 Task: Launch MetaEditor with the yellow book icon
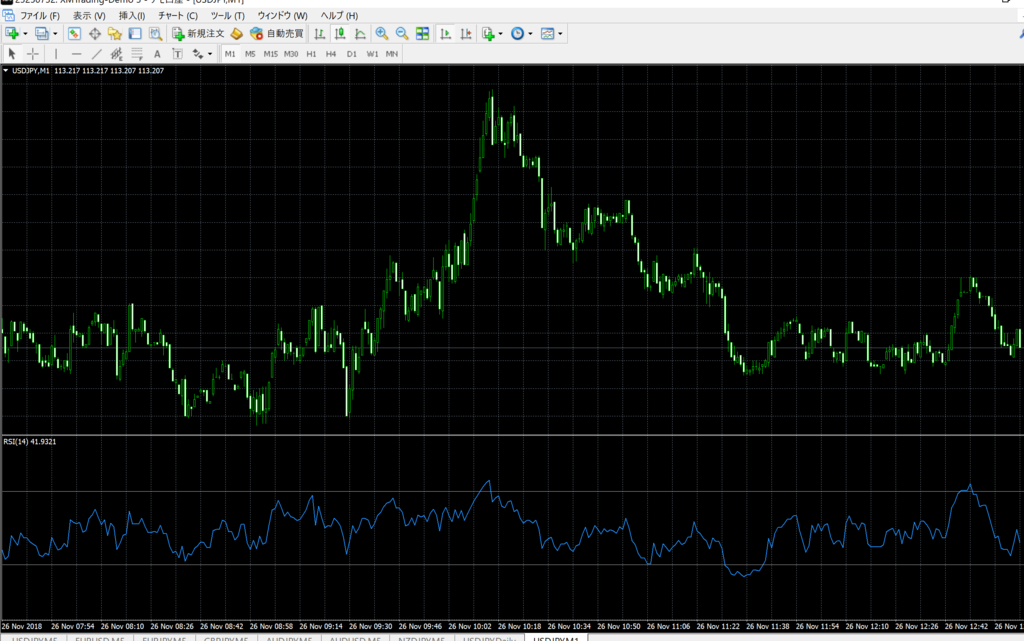tap(237, 33)
